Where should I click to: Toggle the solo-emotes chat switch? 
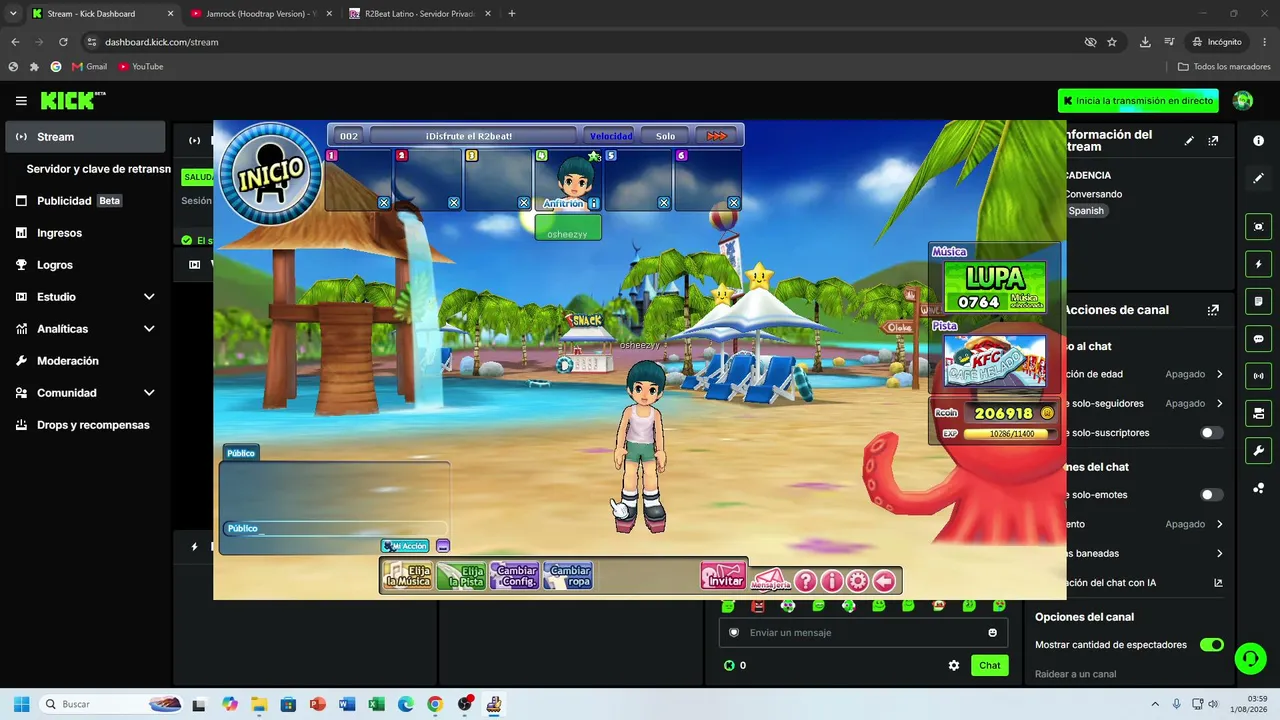pyautogui.click(x=1211, y=495)
